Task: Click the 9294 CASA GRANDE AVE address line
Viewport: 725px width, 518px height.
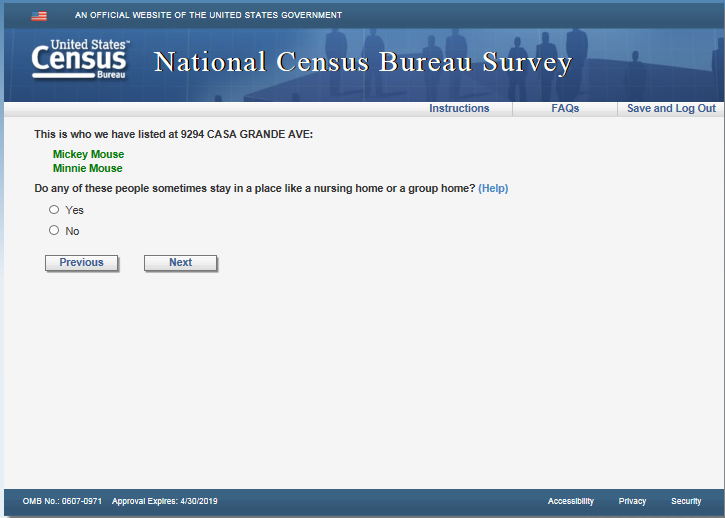Action: (173, 134)
